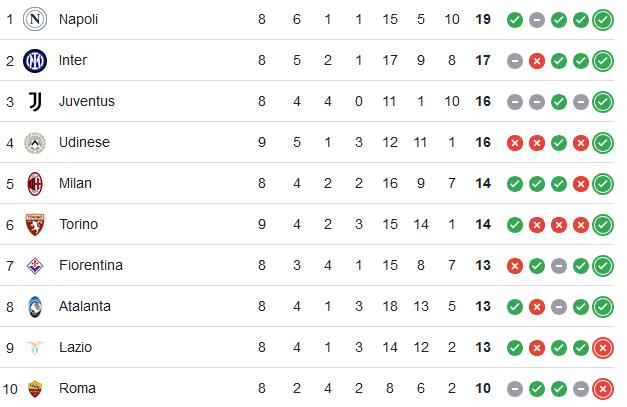Open the Juventus team name link
The image size is (627, 407).
point(87,101)
